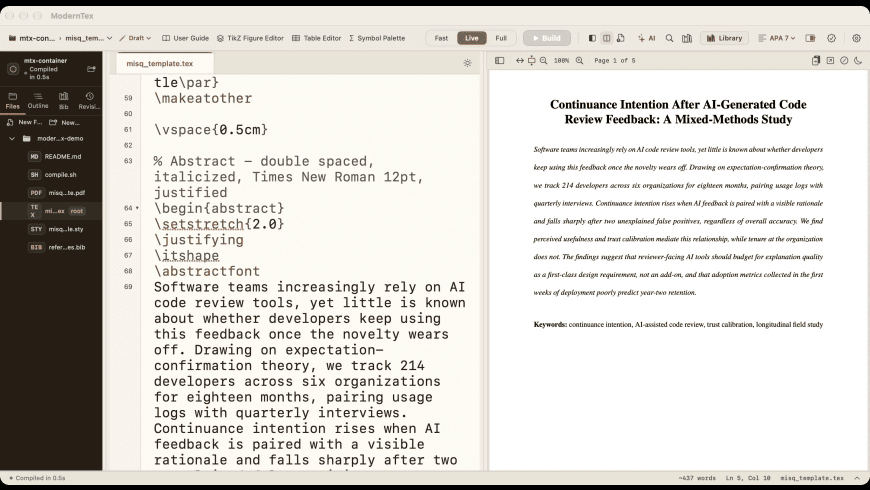870x490 pixels.
Task: Open the Draft mode dropdown
Action: tap(135, 38)
